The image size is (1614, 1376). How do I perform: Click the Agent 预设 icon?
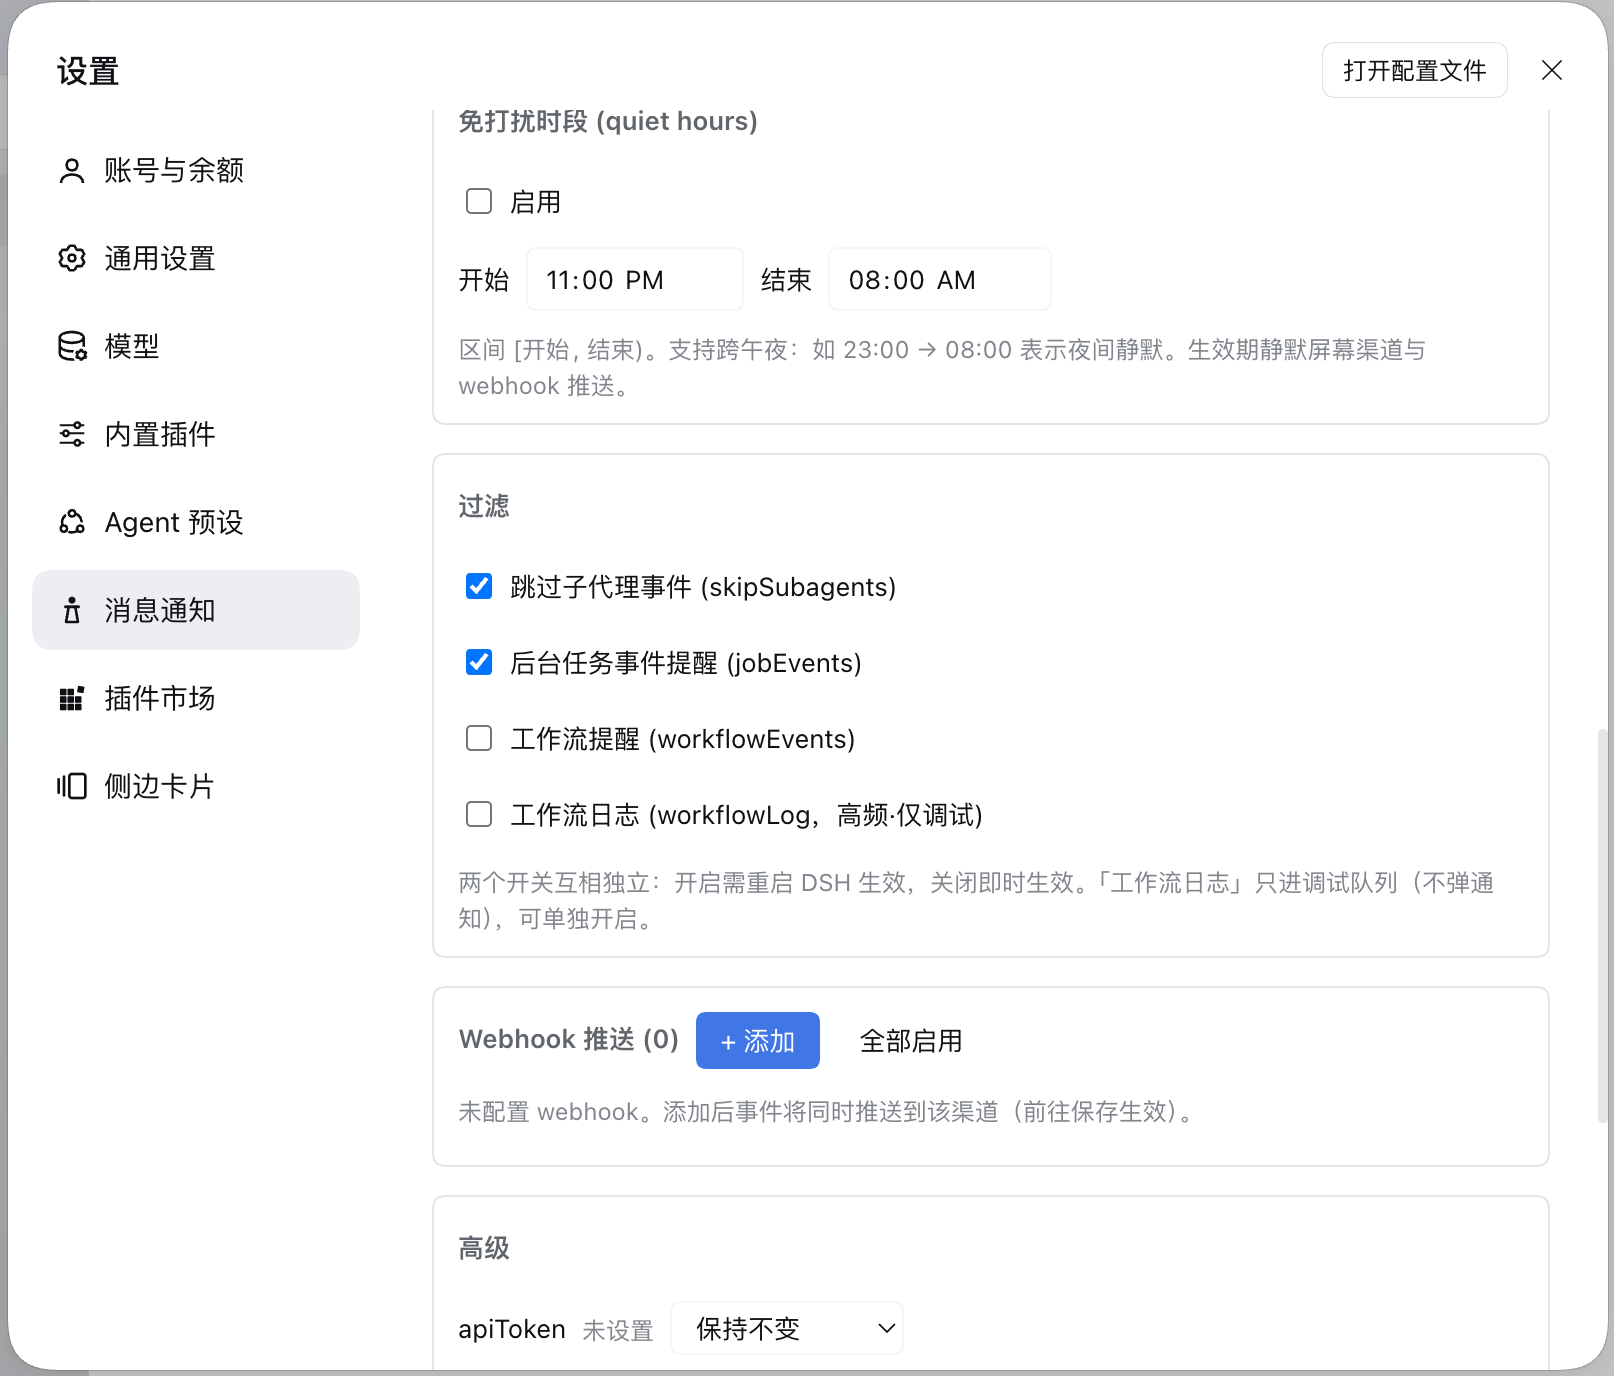tap(71, 523)
